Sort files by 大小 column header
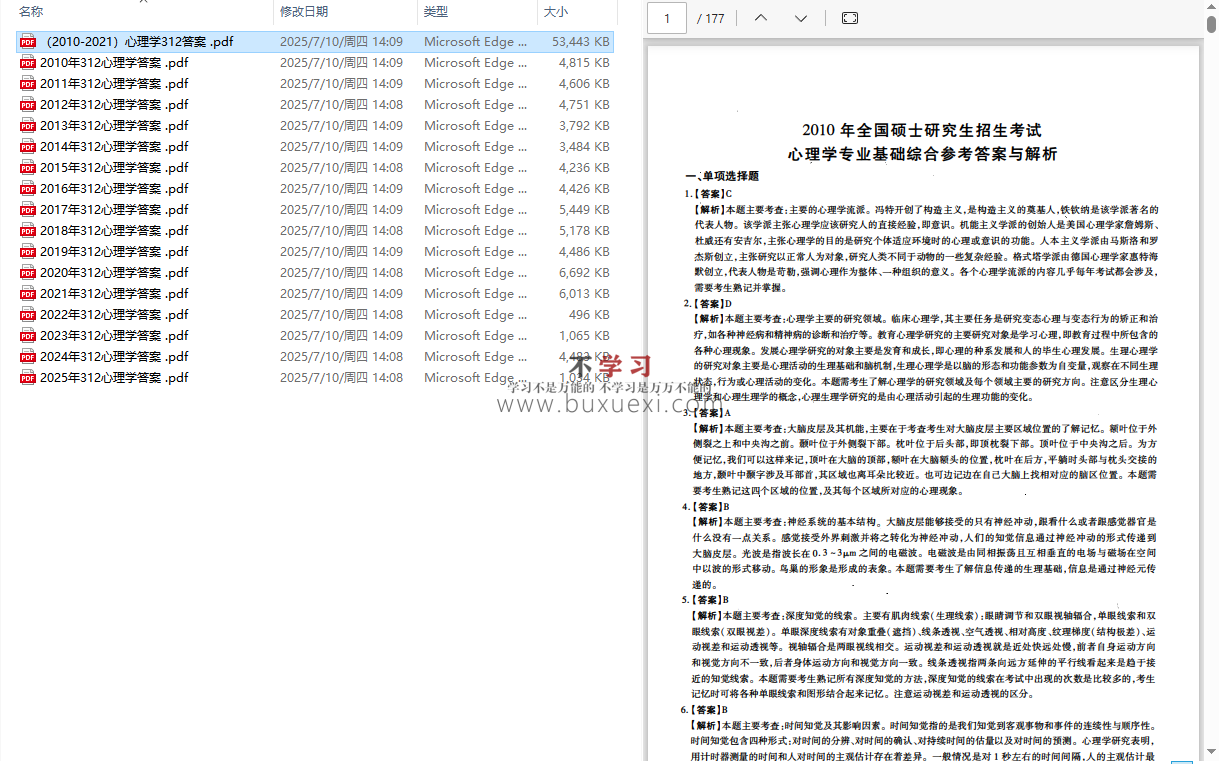Viewport: 1220px width, 764px height. coord(556,11)
